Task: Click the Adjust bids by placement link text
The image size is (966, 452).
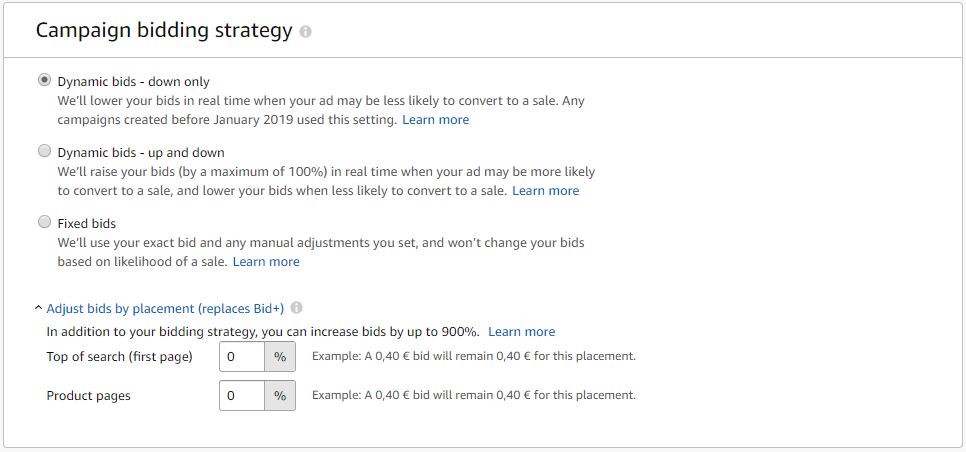Action: pyautogui.click(x=165, y=308)
